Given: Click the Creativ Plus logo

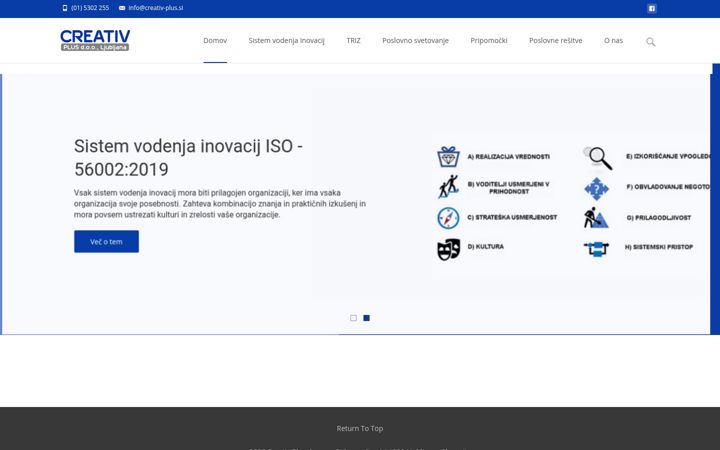Looking at the screenshot, I should 95,40.
